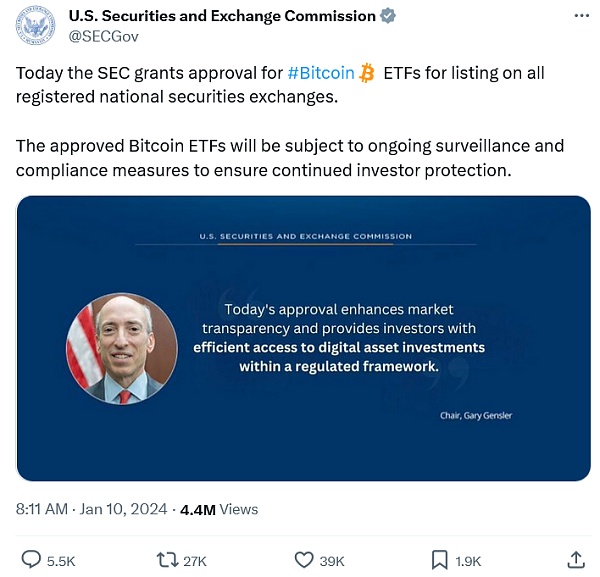Click the repost arrows icon
600x577 pixels.
click(x=168, y=559)
